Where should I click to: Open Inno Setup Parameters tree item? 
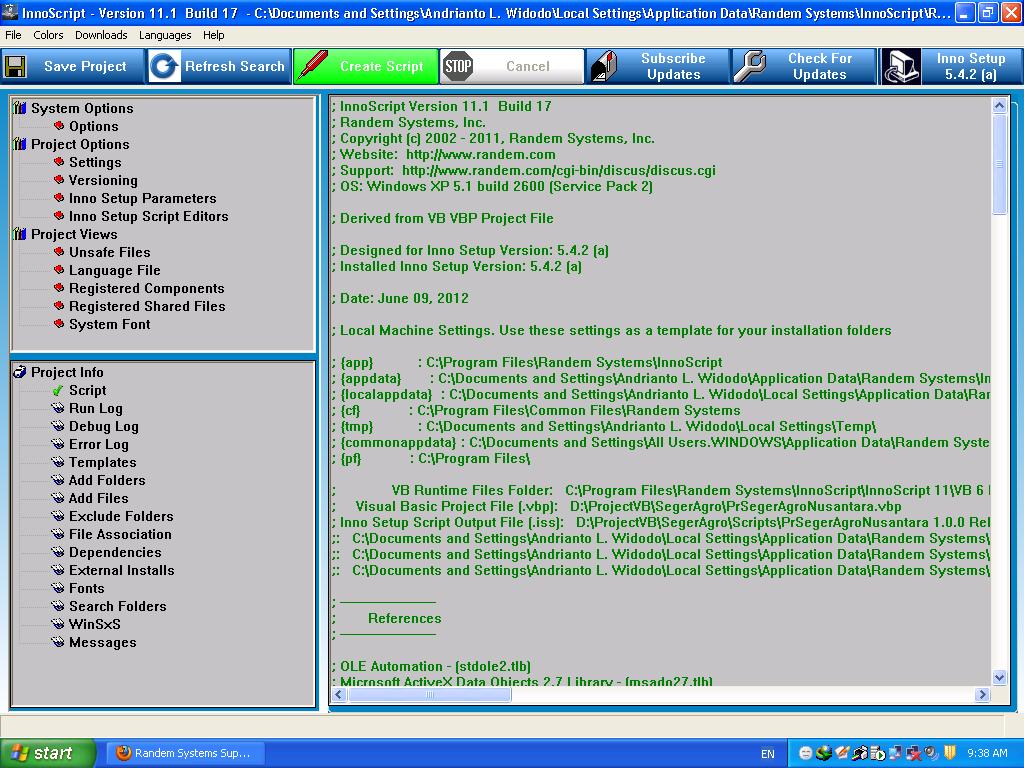point(143,198)
